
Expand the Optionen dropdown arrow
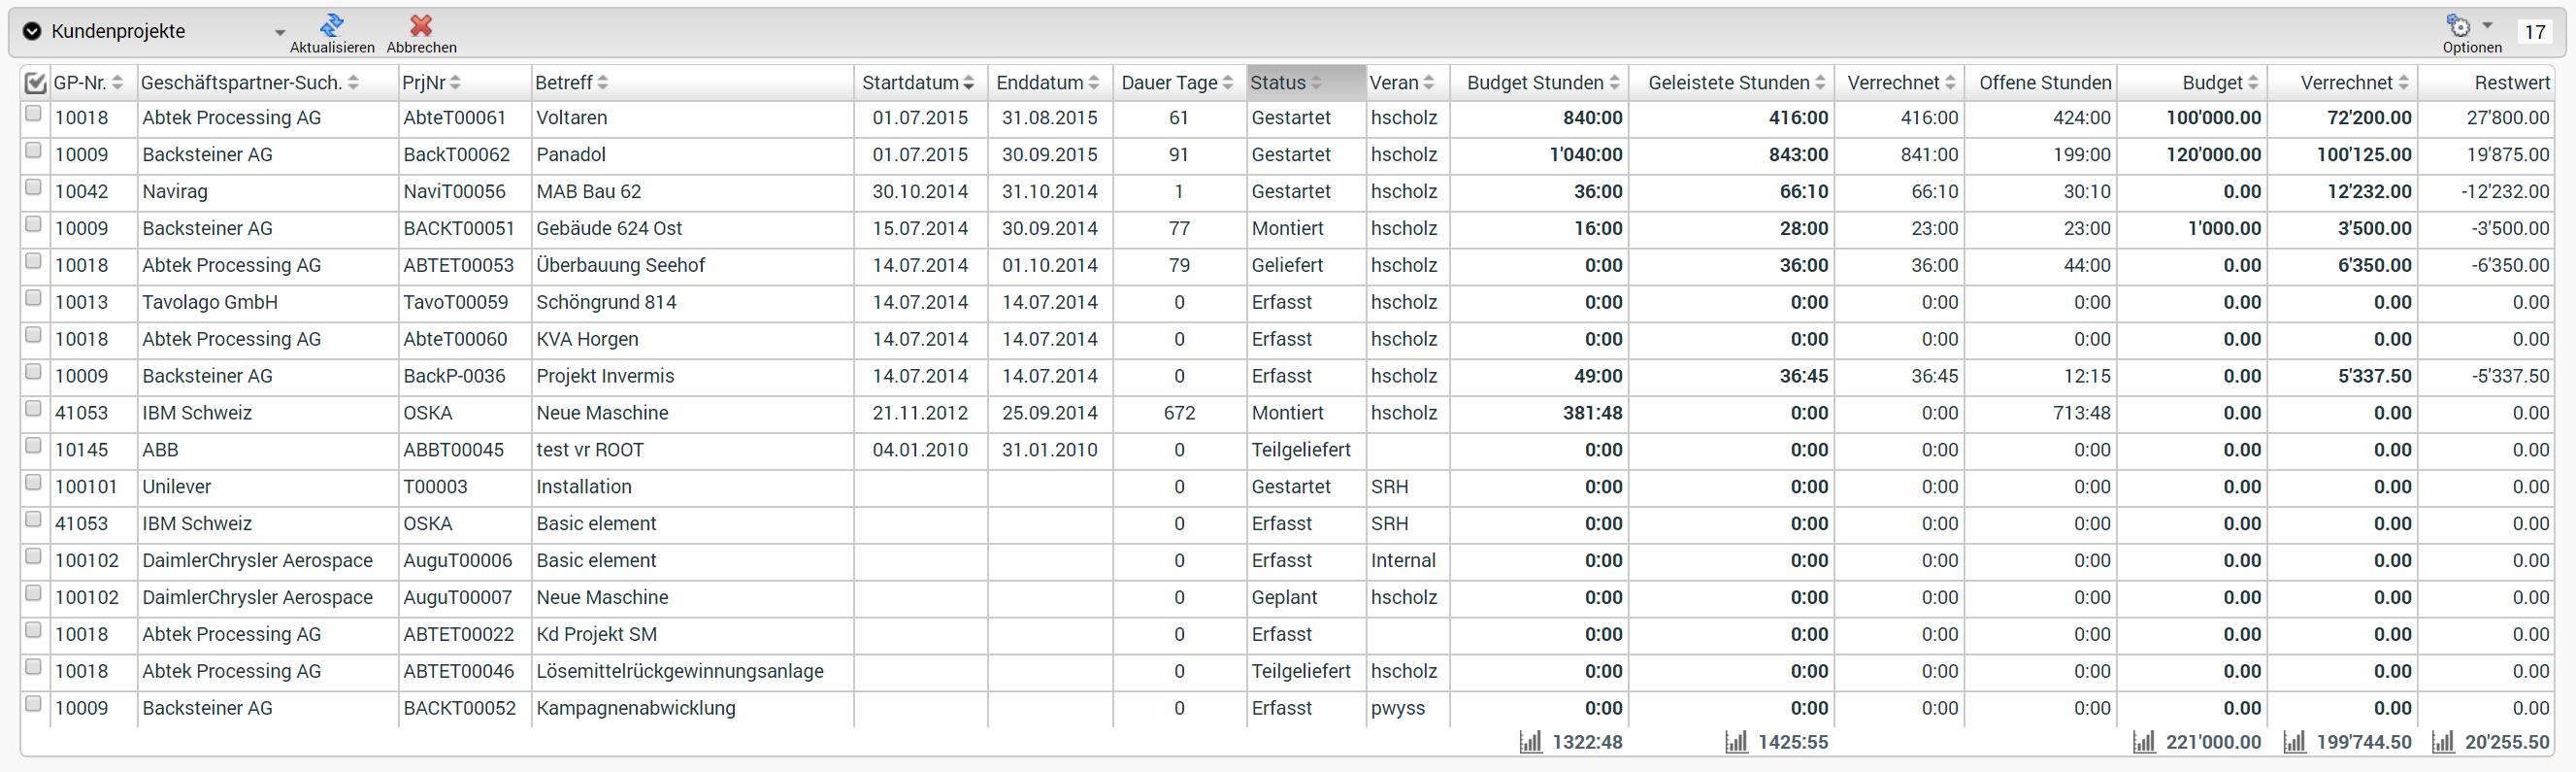pos(2487,25)
